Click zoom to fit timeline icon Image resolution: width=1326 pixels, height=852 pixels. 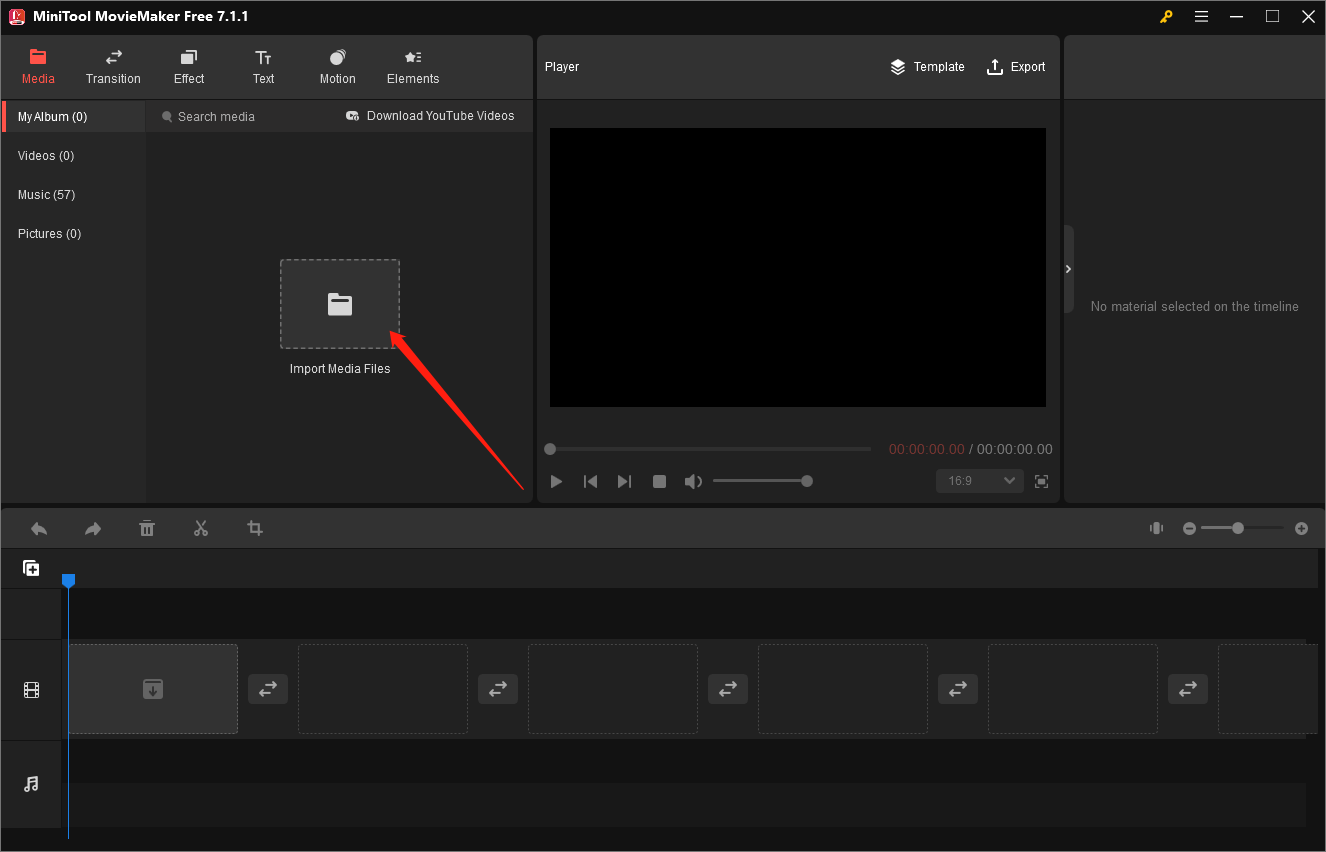(x=1156, y=528)
